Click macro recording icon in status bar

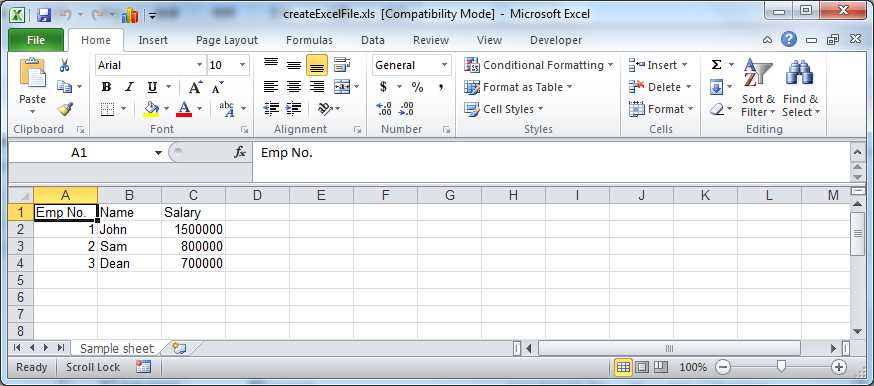click(143, 367)
